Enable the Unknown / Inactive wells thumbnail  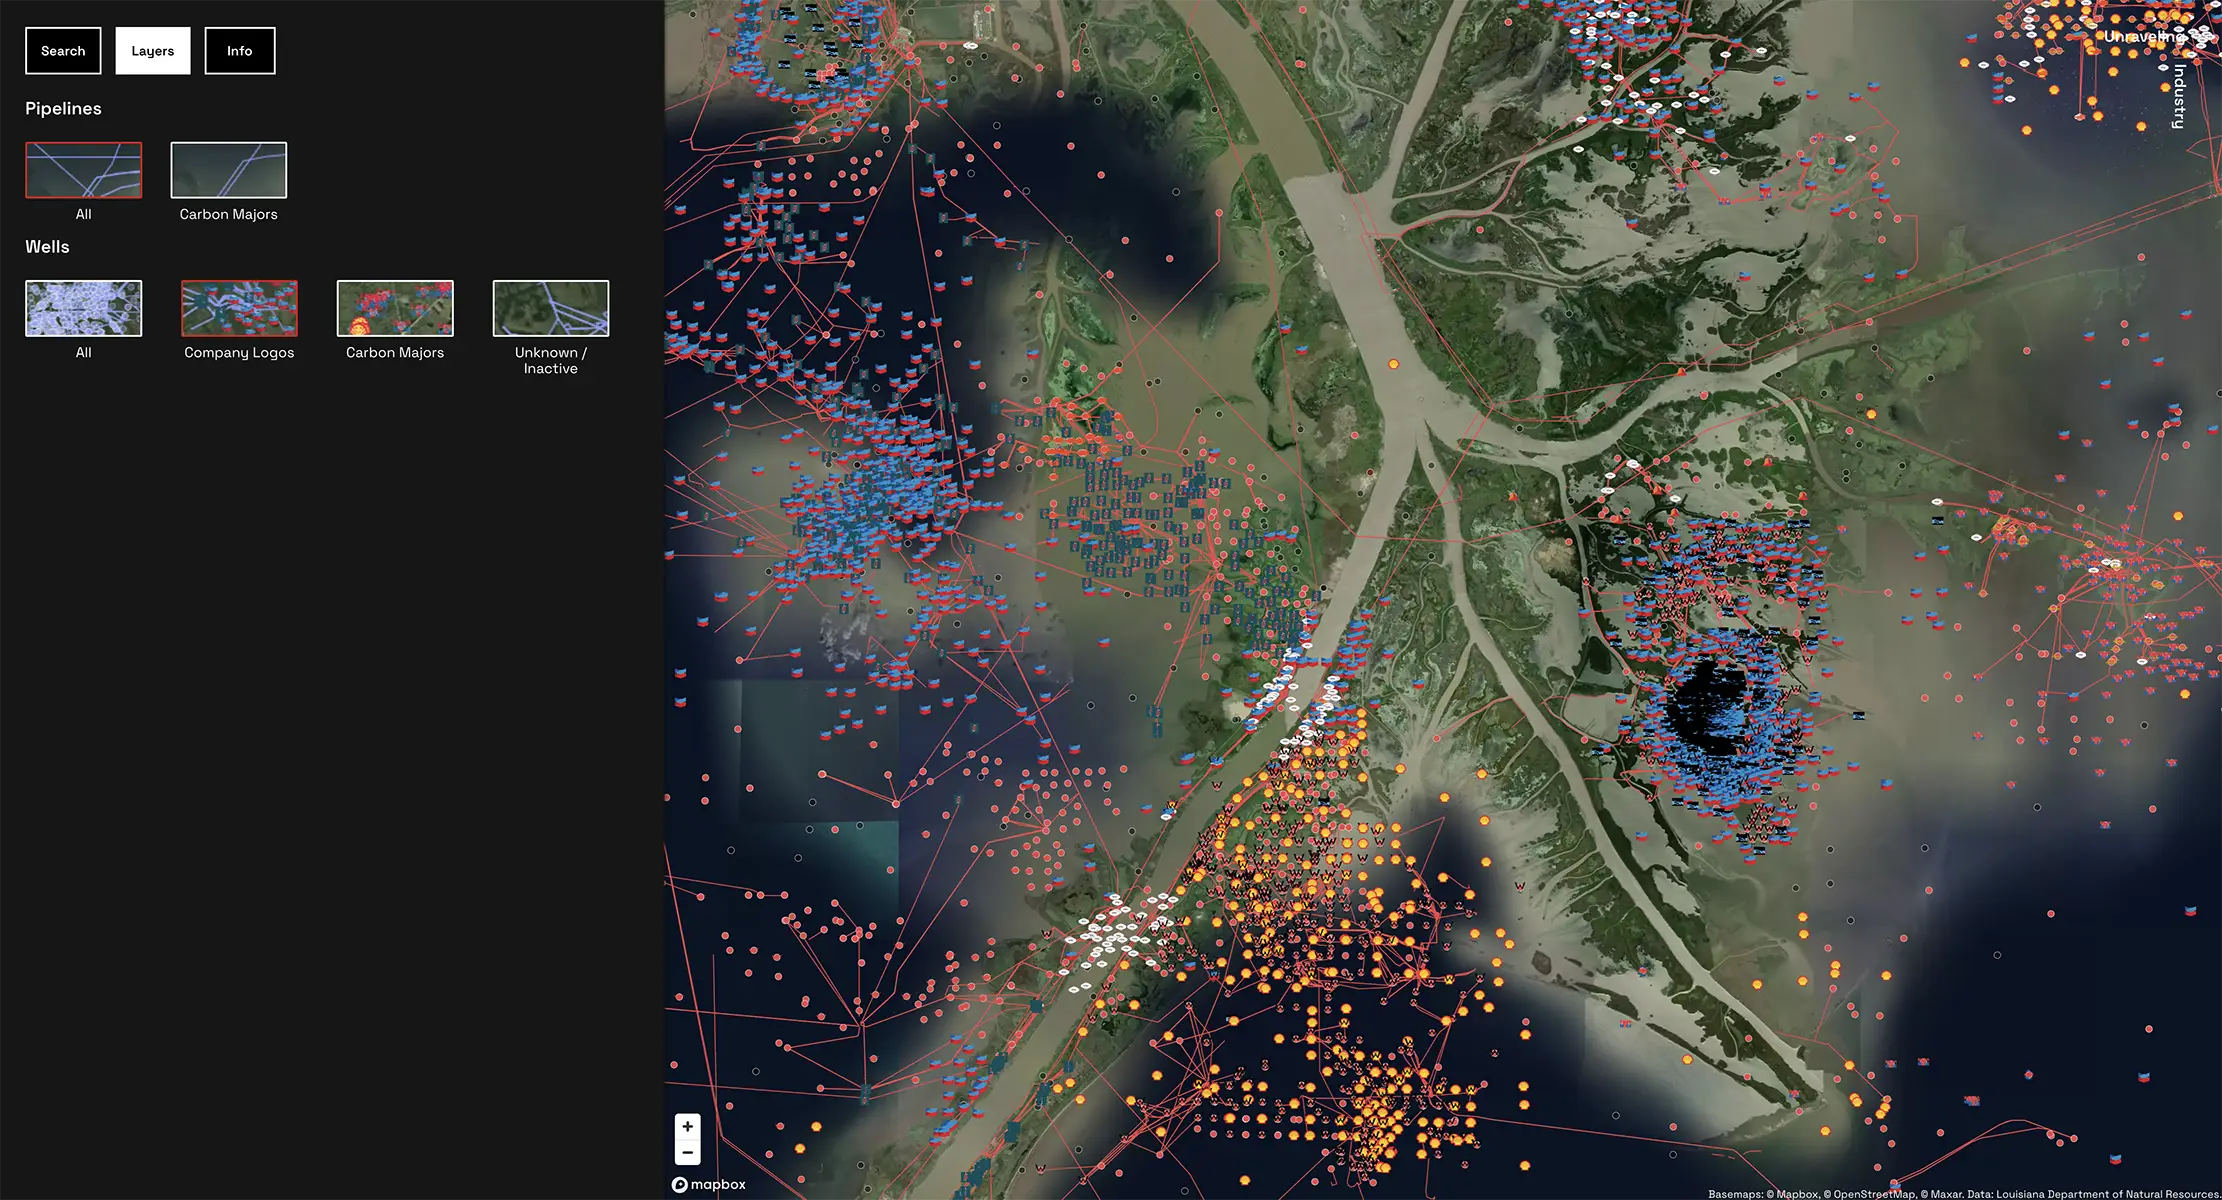550,308
